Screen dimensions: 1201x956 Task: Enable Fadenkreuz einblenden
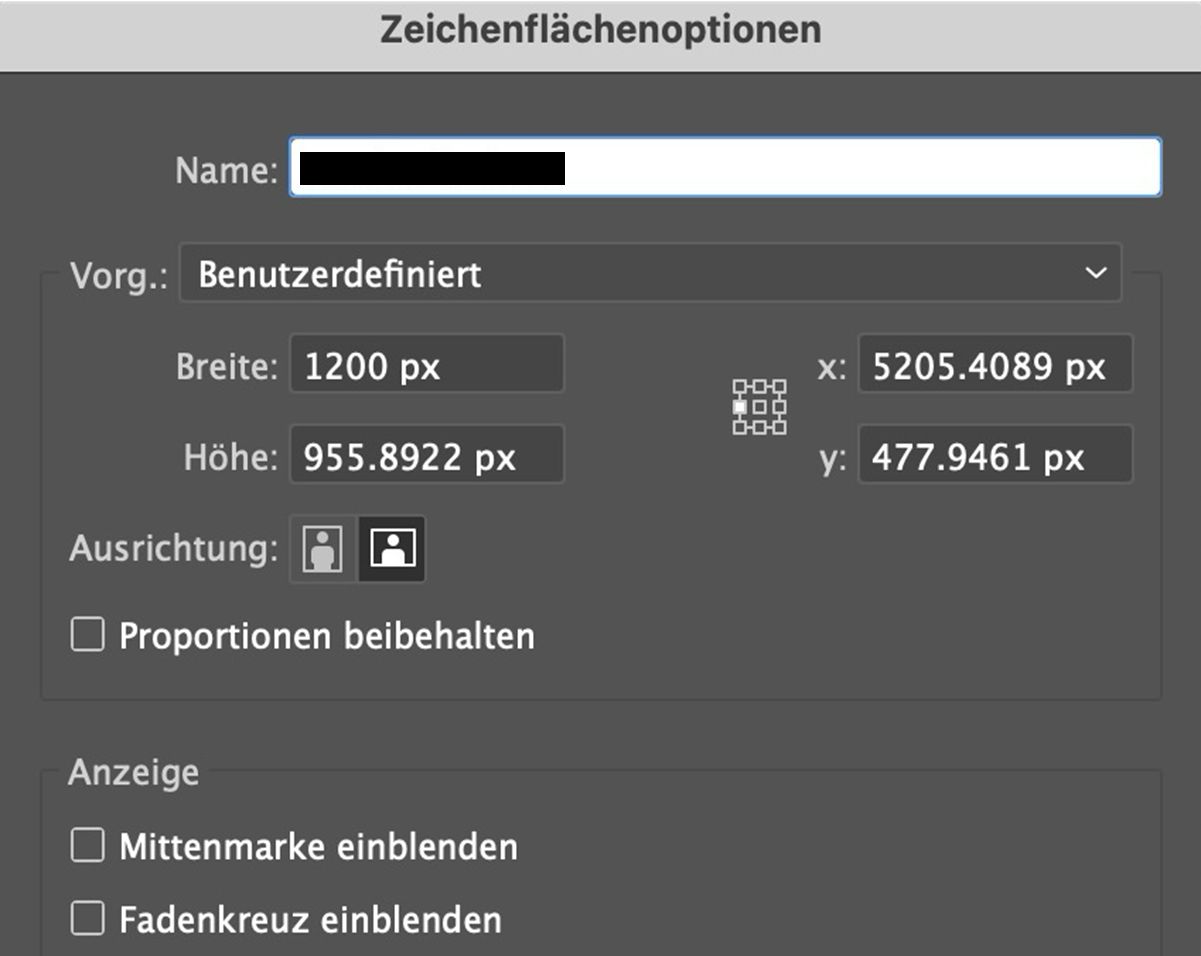tap(87, 917)
